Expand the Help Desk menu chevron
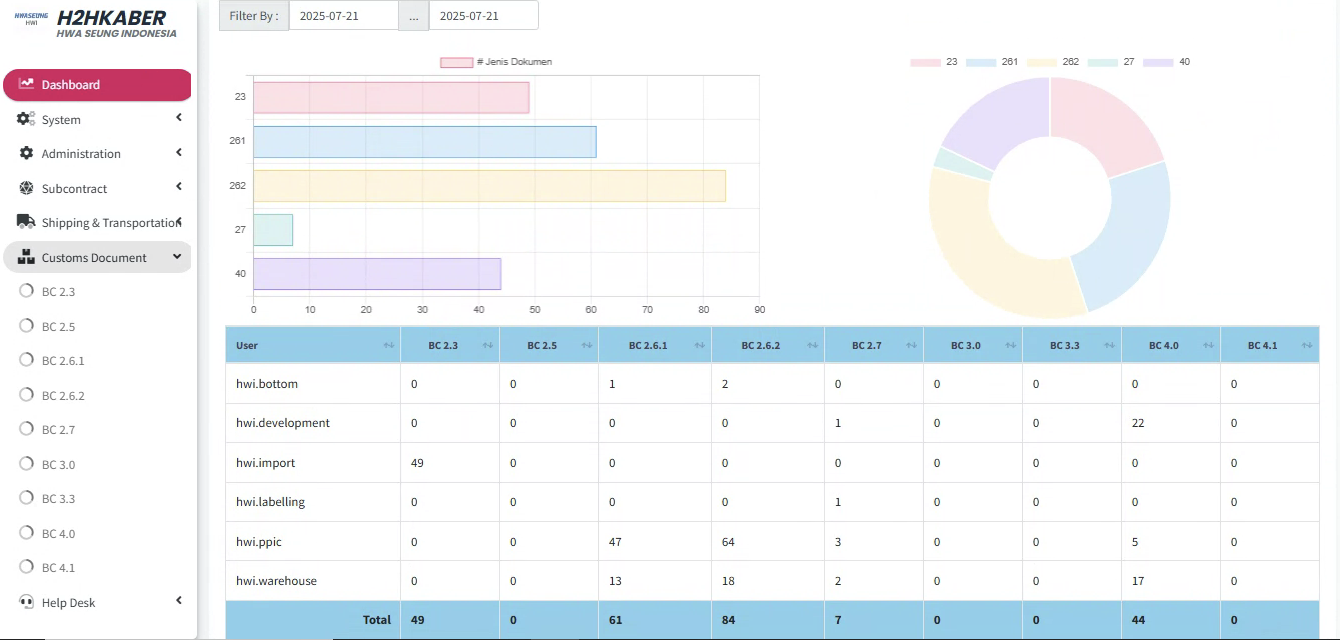1340x640 pixels. tap(179, 601)
